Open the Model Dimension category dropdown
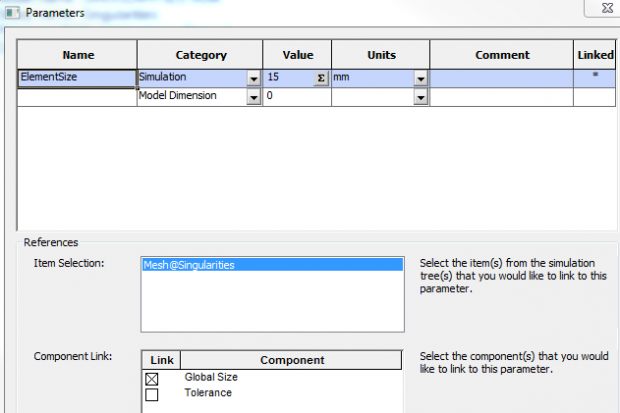This screenshot has width=620, height=413. [254, 97]
